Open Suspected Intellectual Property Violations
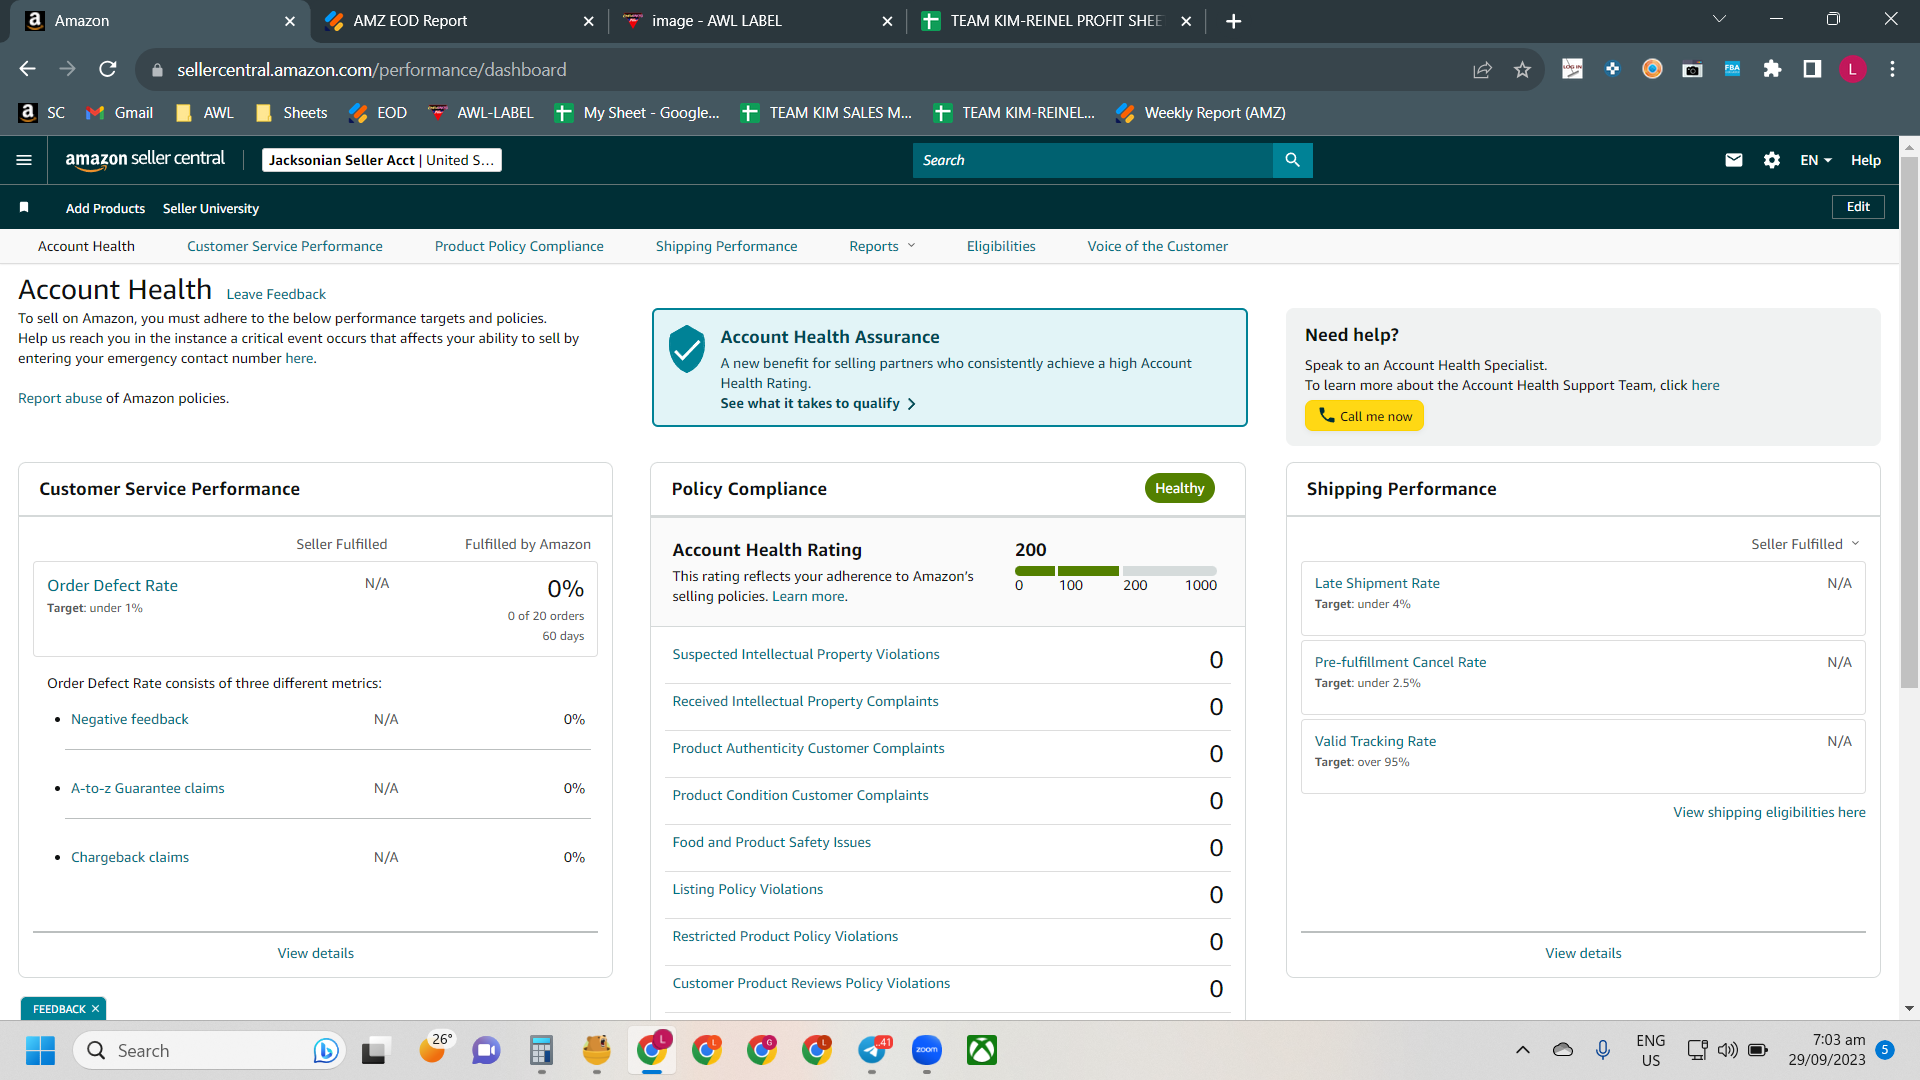The image size is (1920, 1080). (805, 654)
